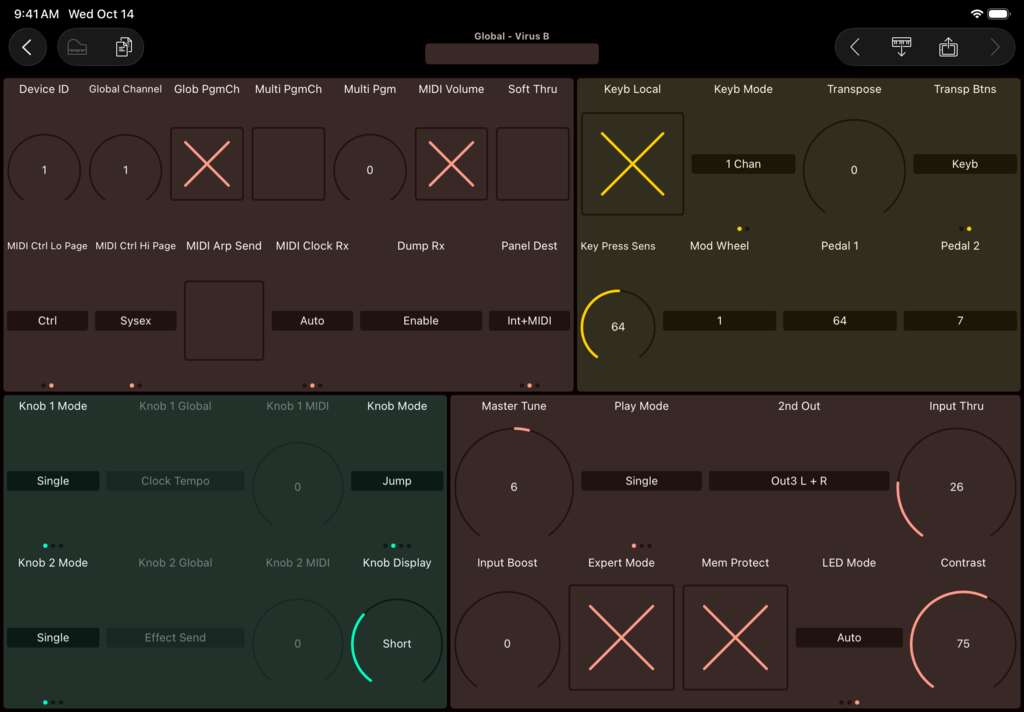Toggle Keyb Local checkbox
Viewport: 1024px width, 712px height.
coord(632,163)
